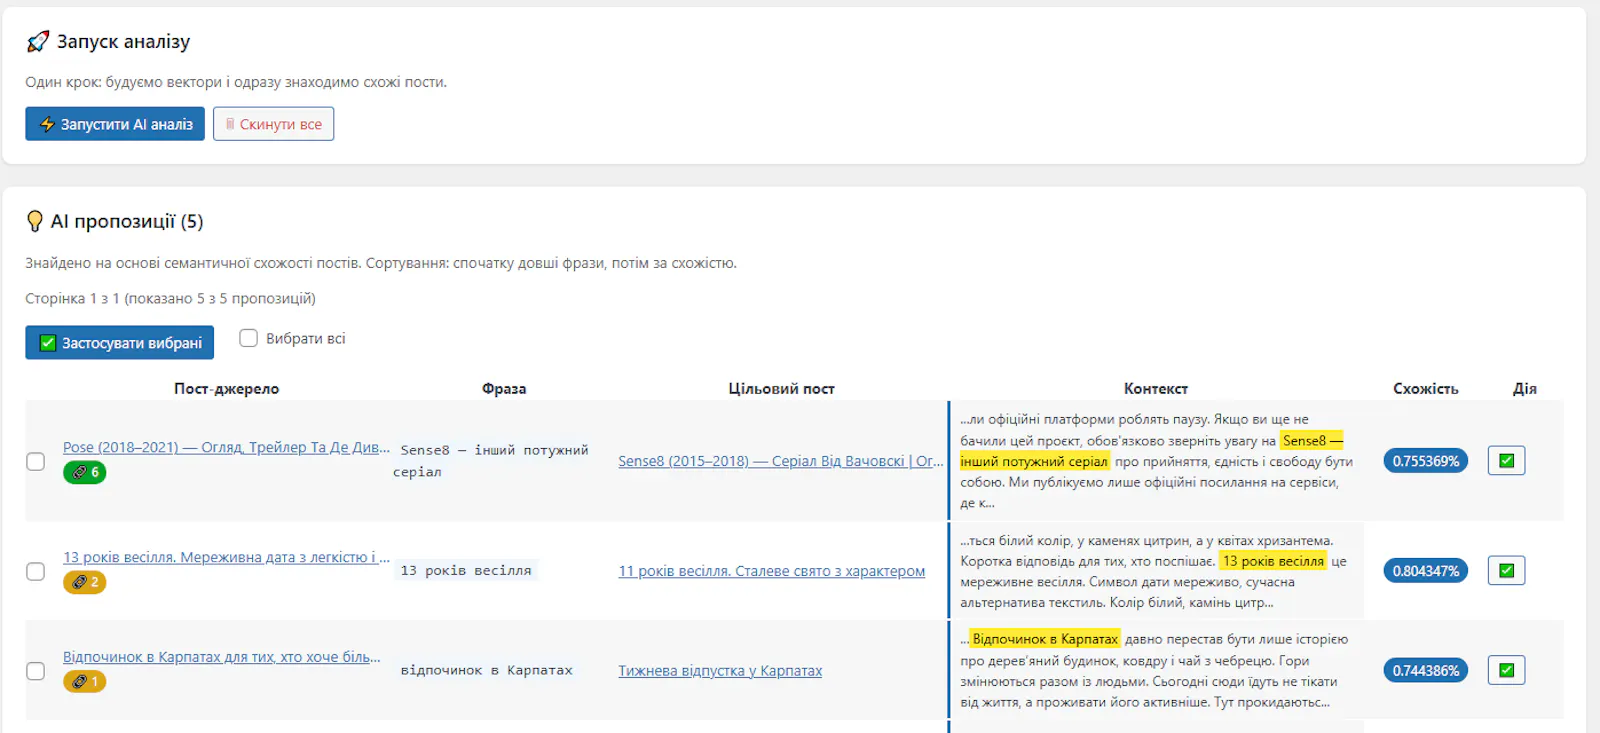Open target post Sense8 (2015–2018) link

(x=780, y=461)
